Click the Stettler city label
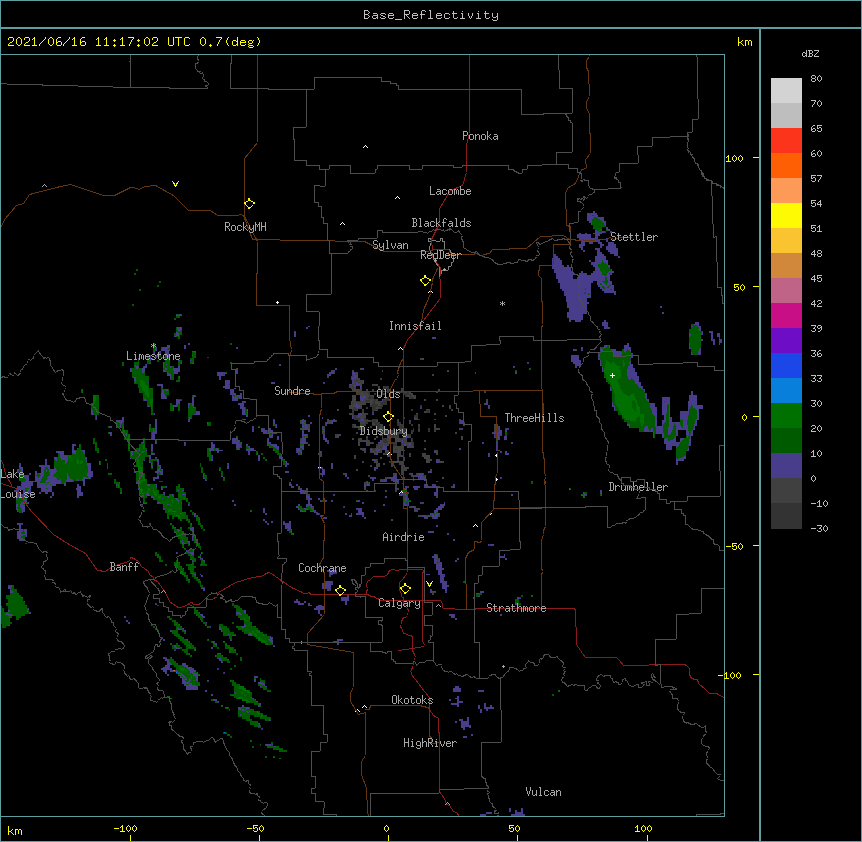The width and height of the screenshot is (862, 842). click(x=634, y=237)
